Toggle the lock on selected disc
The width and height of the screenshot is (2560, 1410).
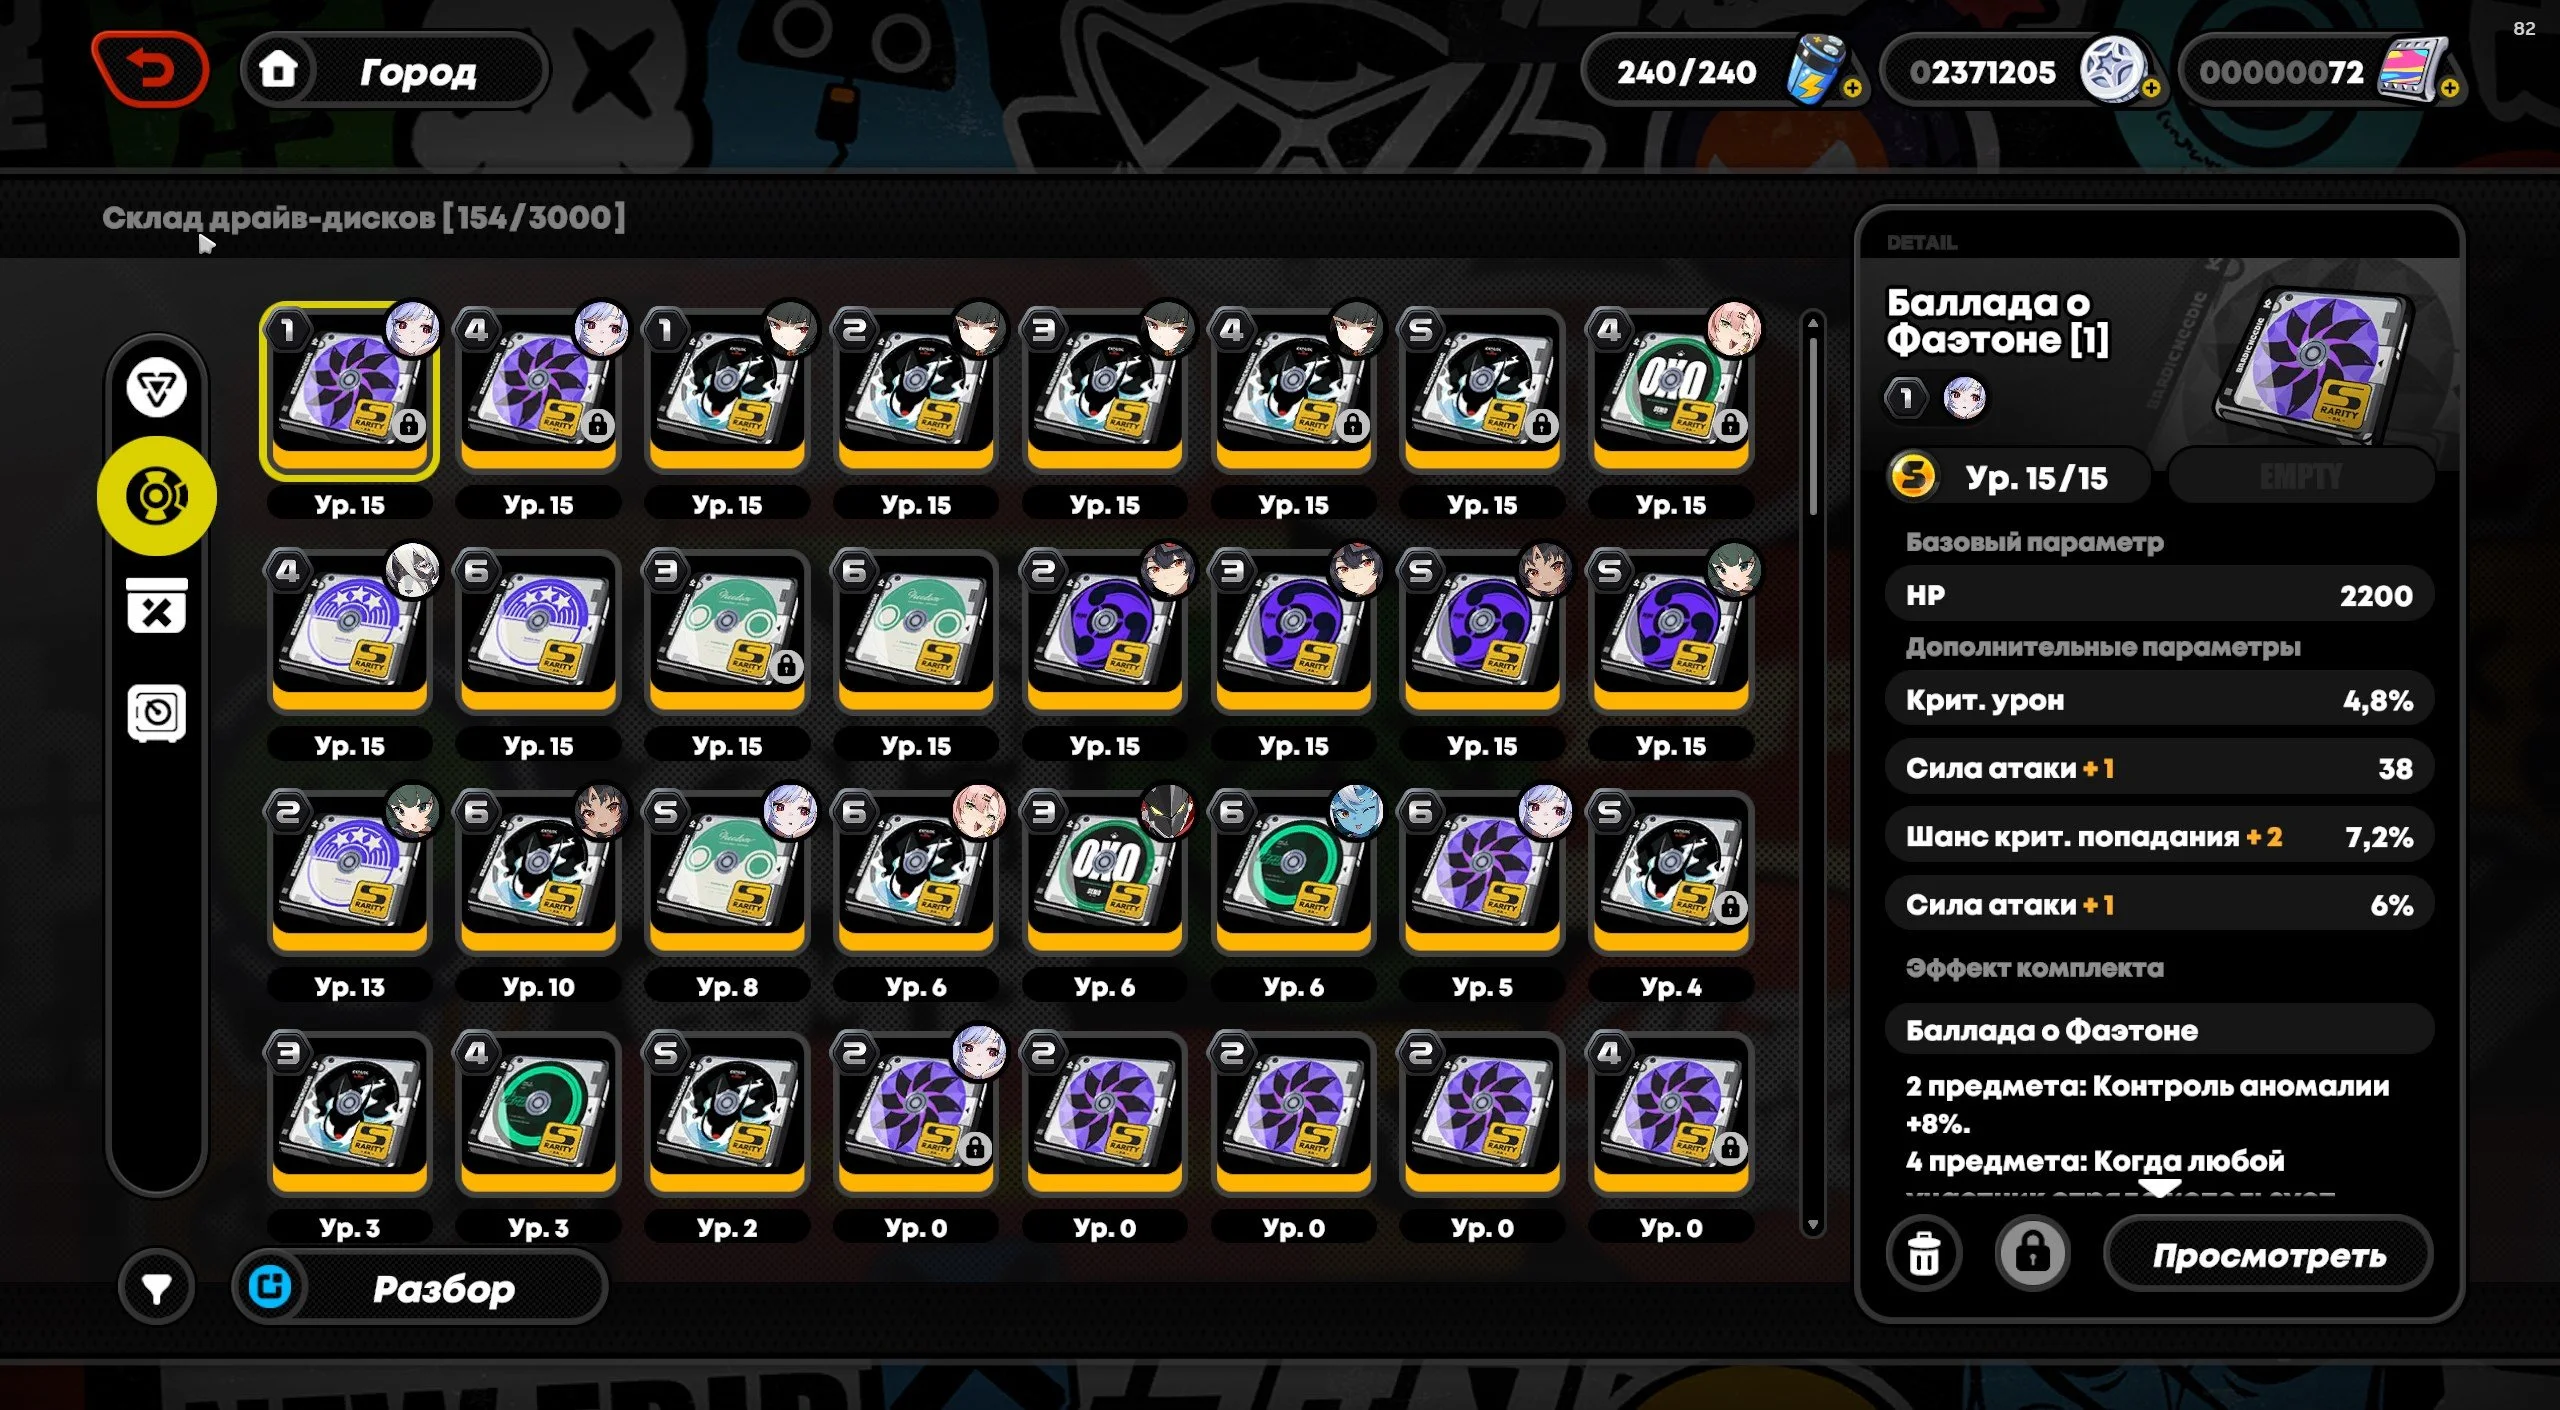pos(2032,1254)
